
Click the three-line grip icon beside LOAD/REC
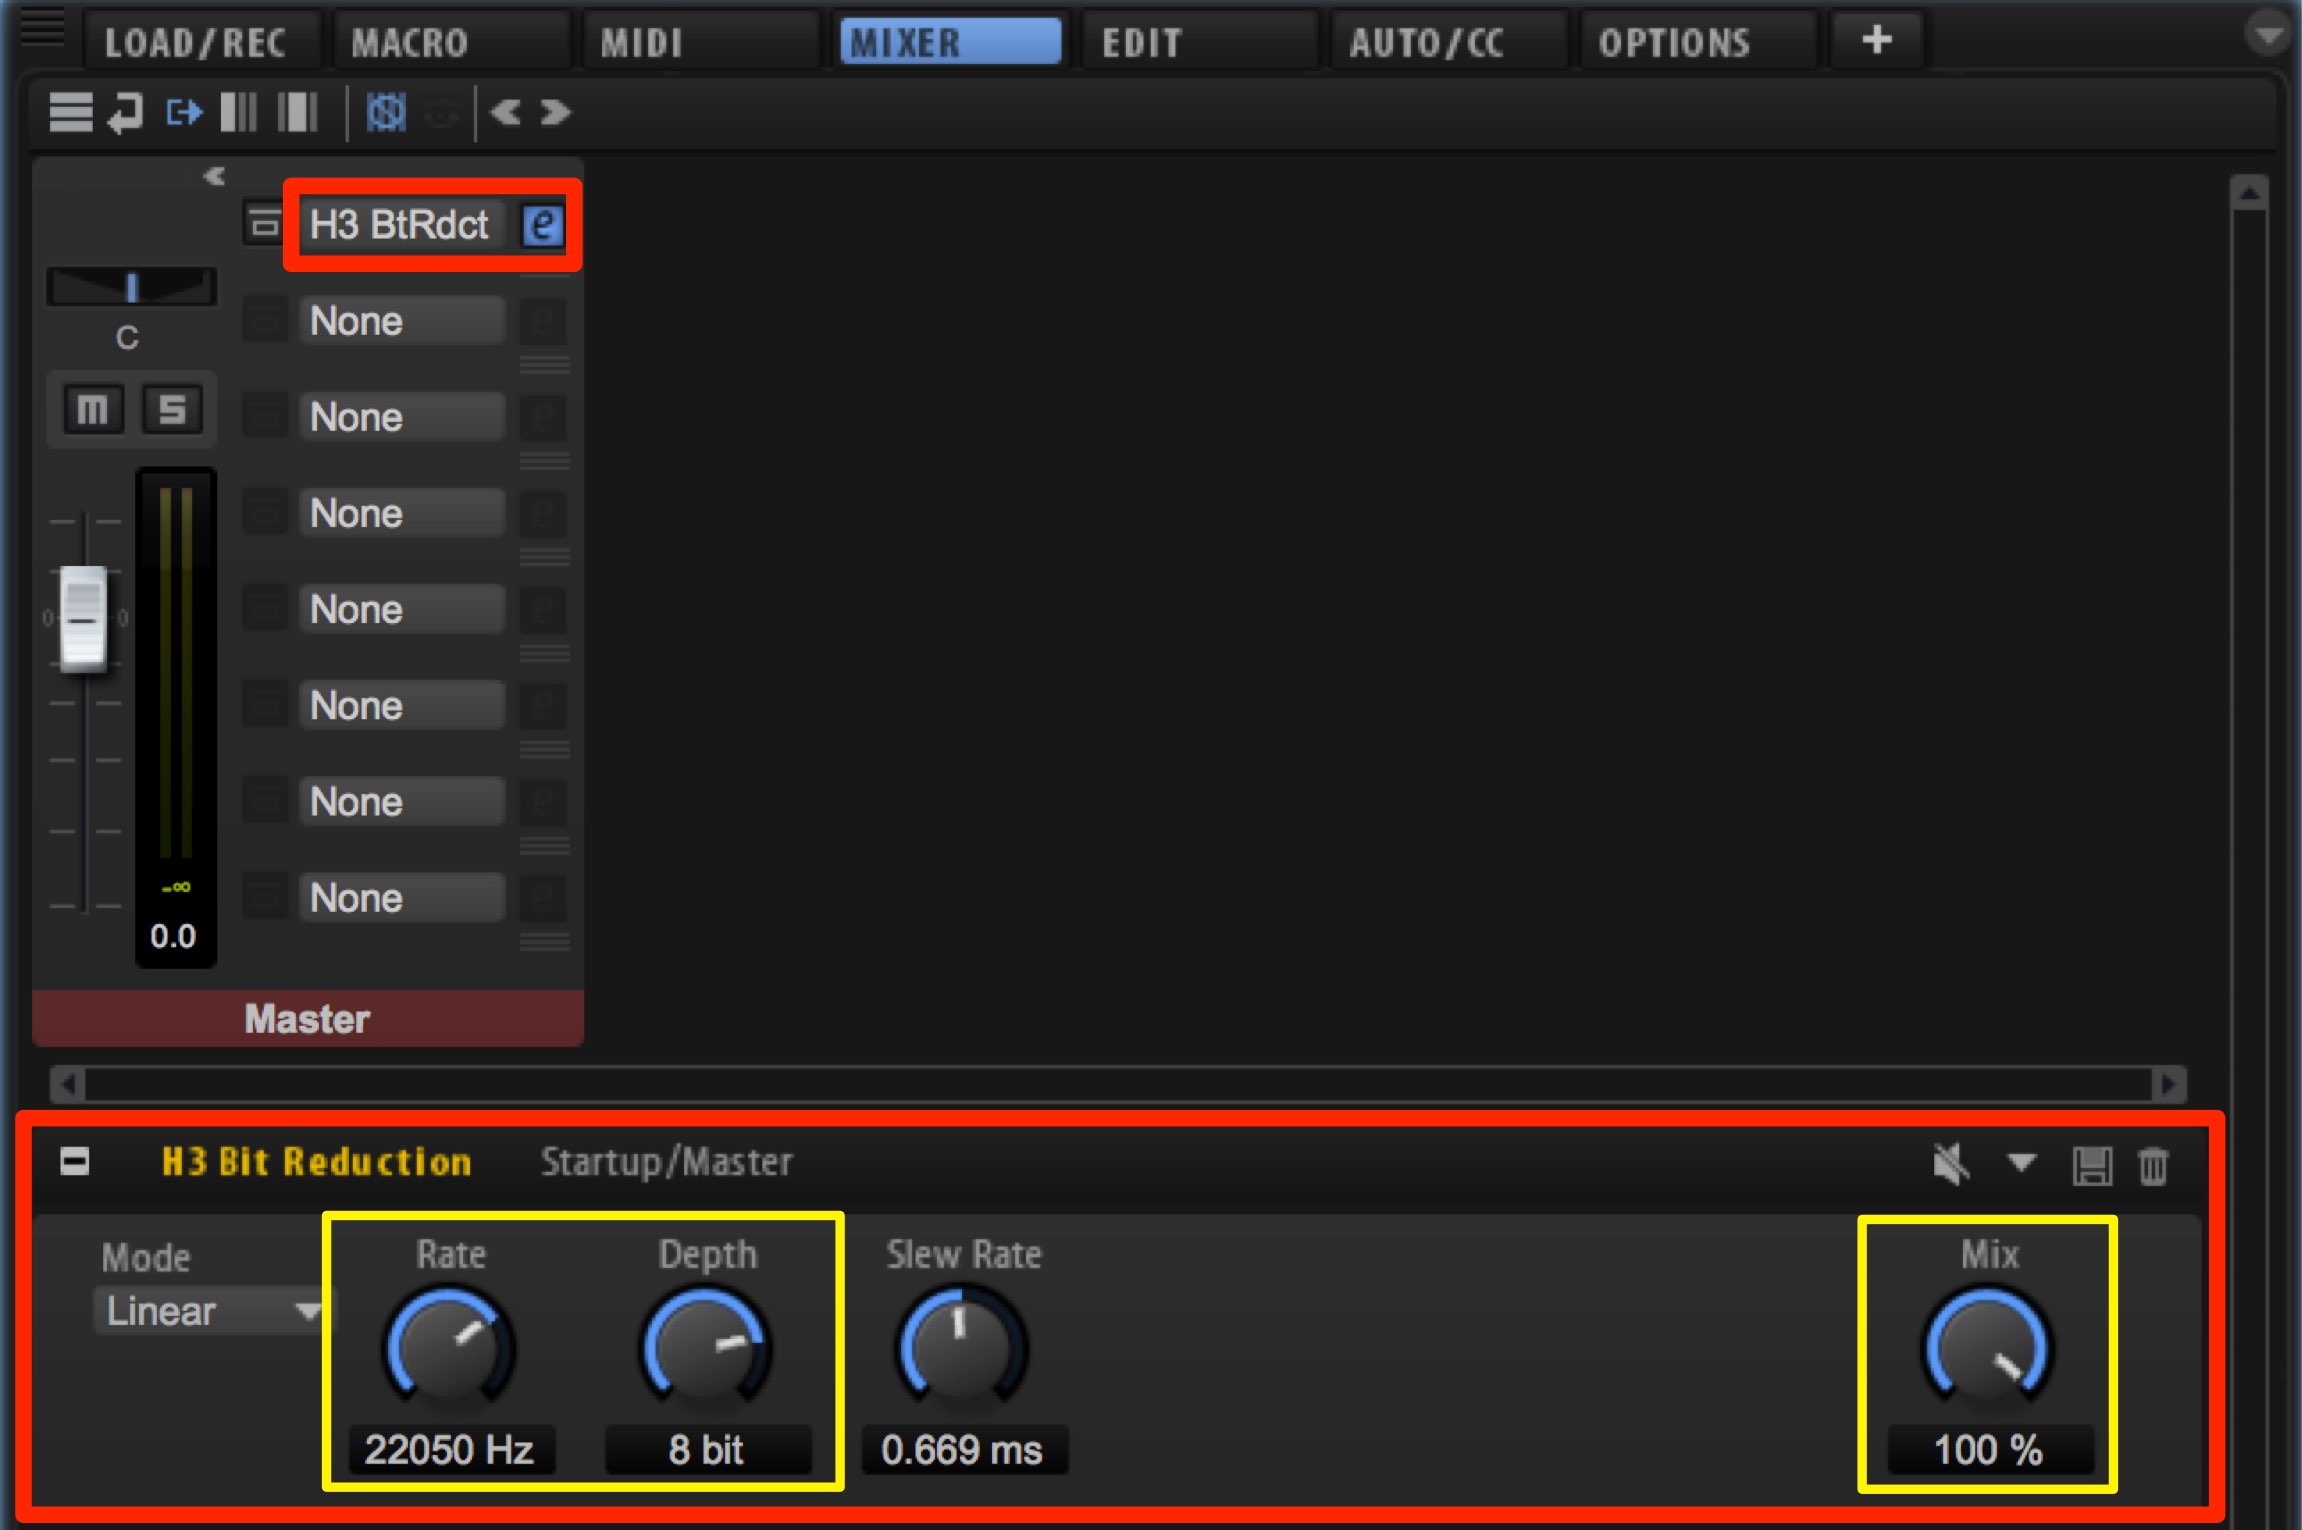tap(41, 27)
